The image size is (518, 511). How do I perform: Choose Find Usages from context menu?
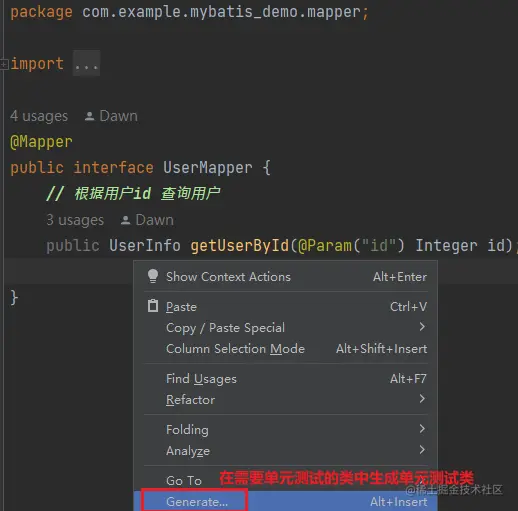(x=286, y=379)
